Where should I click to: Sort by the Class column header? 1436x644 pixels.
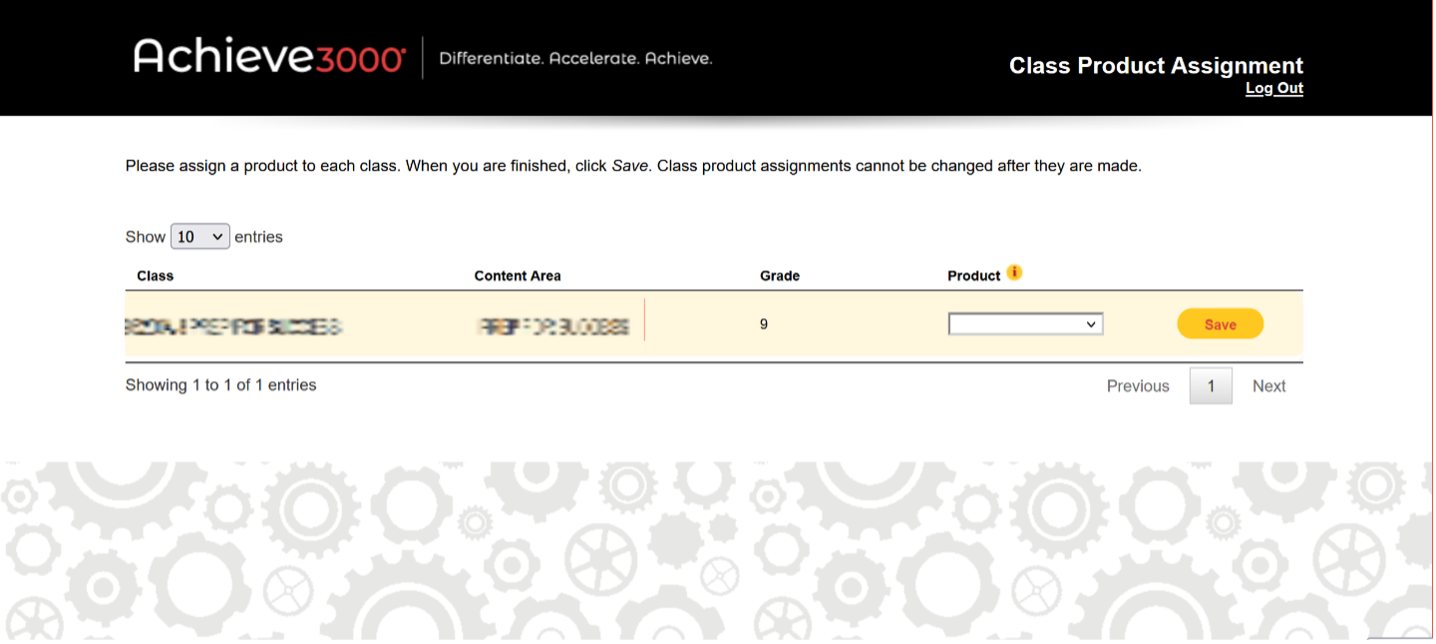click(155, 276)
